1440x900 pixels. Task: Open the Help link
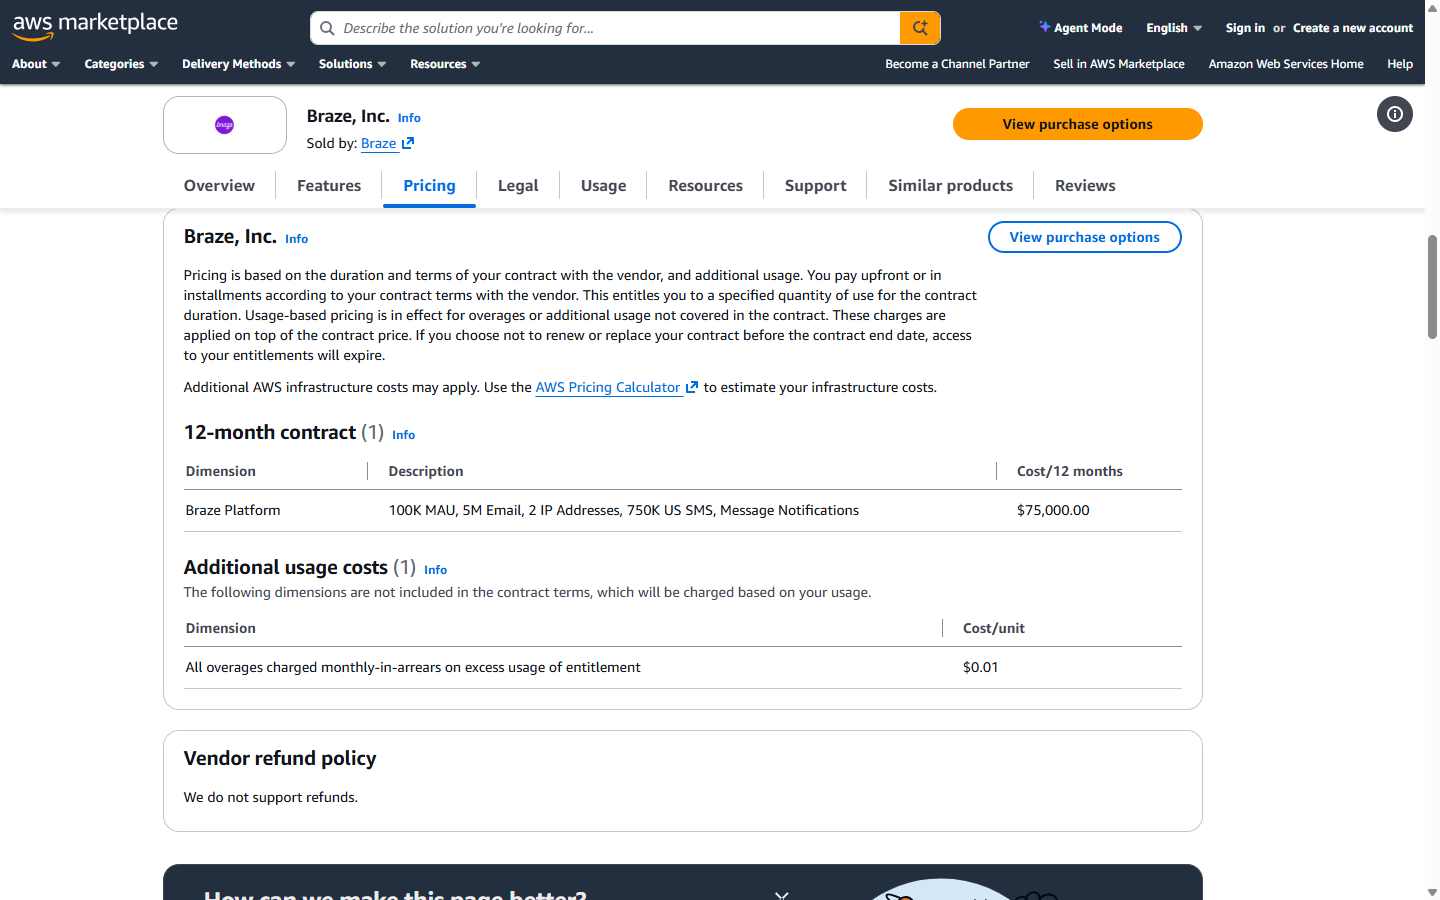[1400, 64]
